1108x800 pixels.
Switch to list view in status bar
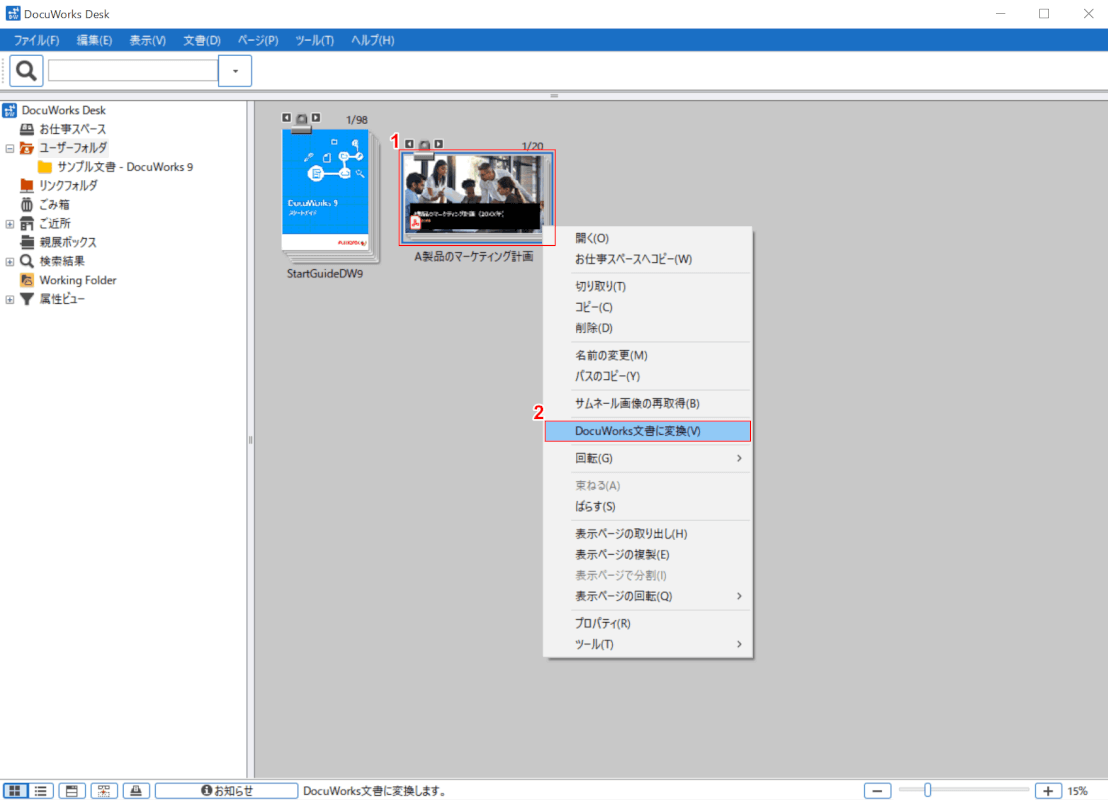41,790
